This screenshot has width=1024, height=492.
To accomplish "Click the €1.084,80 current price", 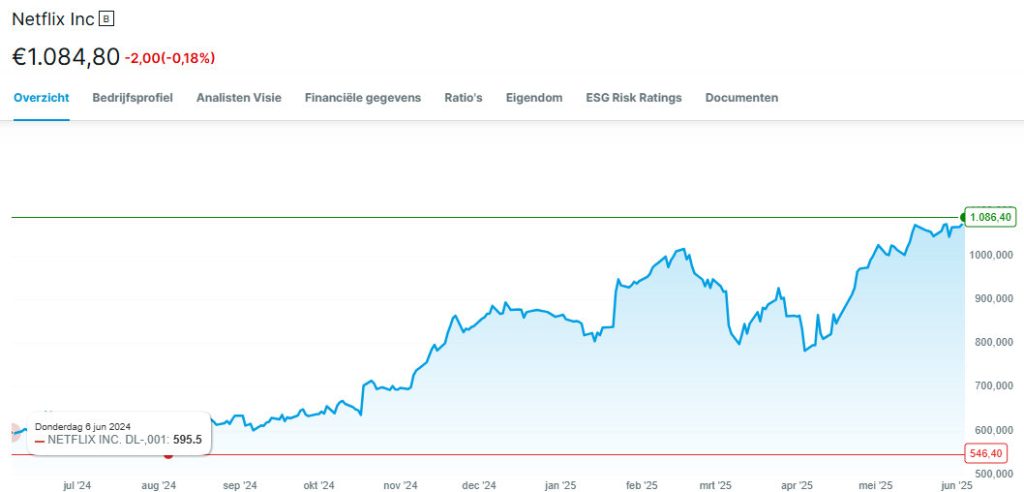I will click(65, 57).
